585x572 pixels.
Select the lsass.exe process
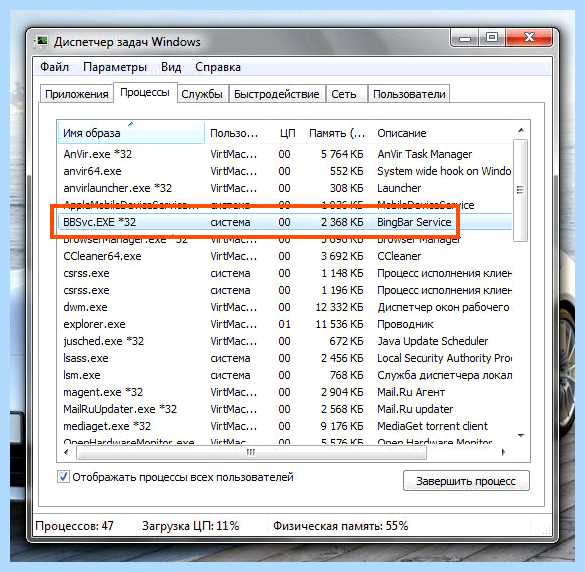pos(285,358)
